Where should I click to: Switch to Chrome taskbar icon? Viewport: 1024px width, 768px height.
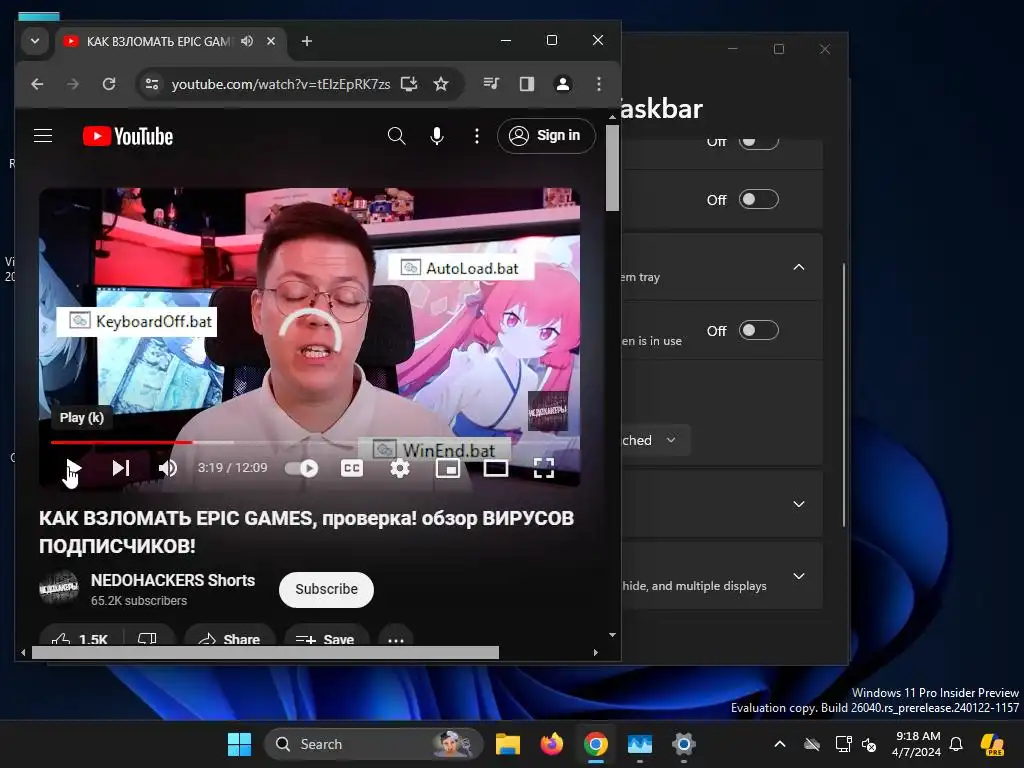click(596, 744)
